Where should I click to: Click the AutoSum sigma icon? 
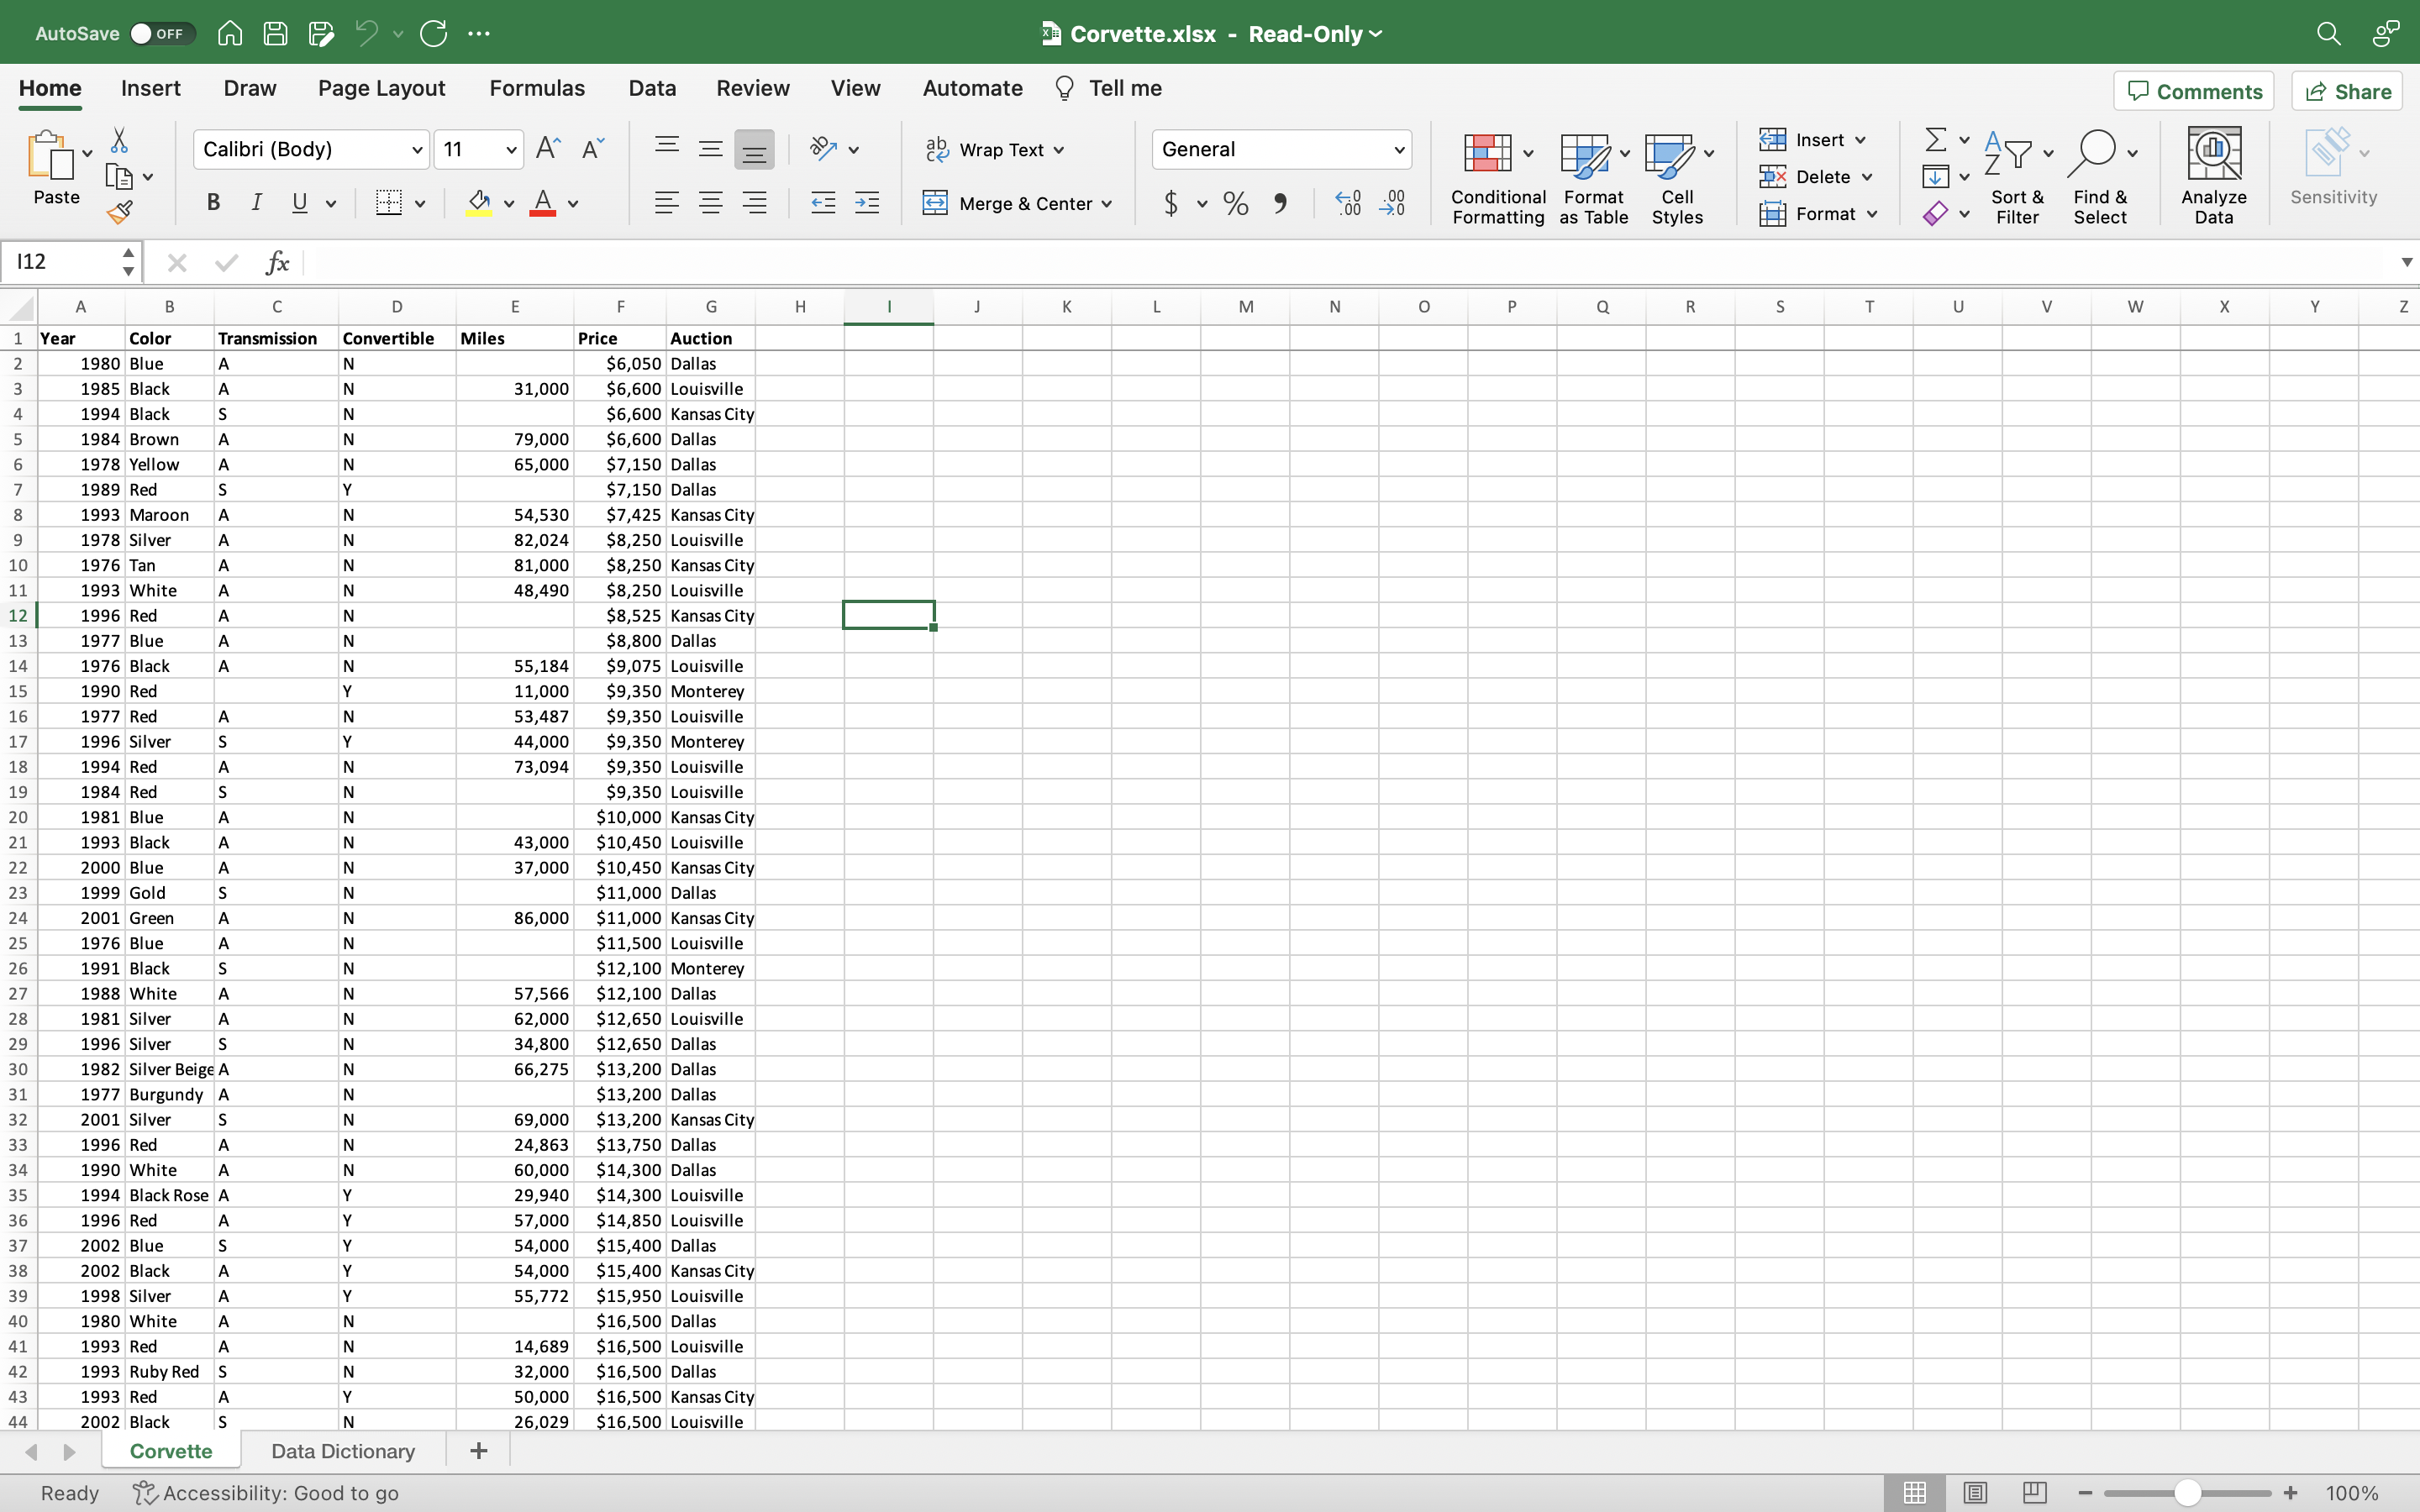(1937, 139)
